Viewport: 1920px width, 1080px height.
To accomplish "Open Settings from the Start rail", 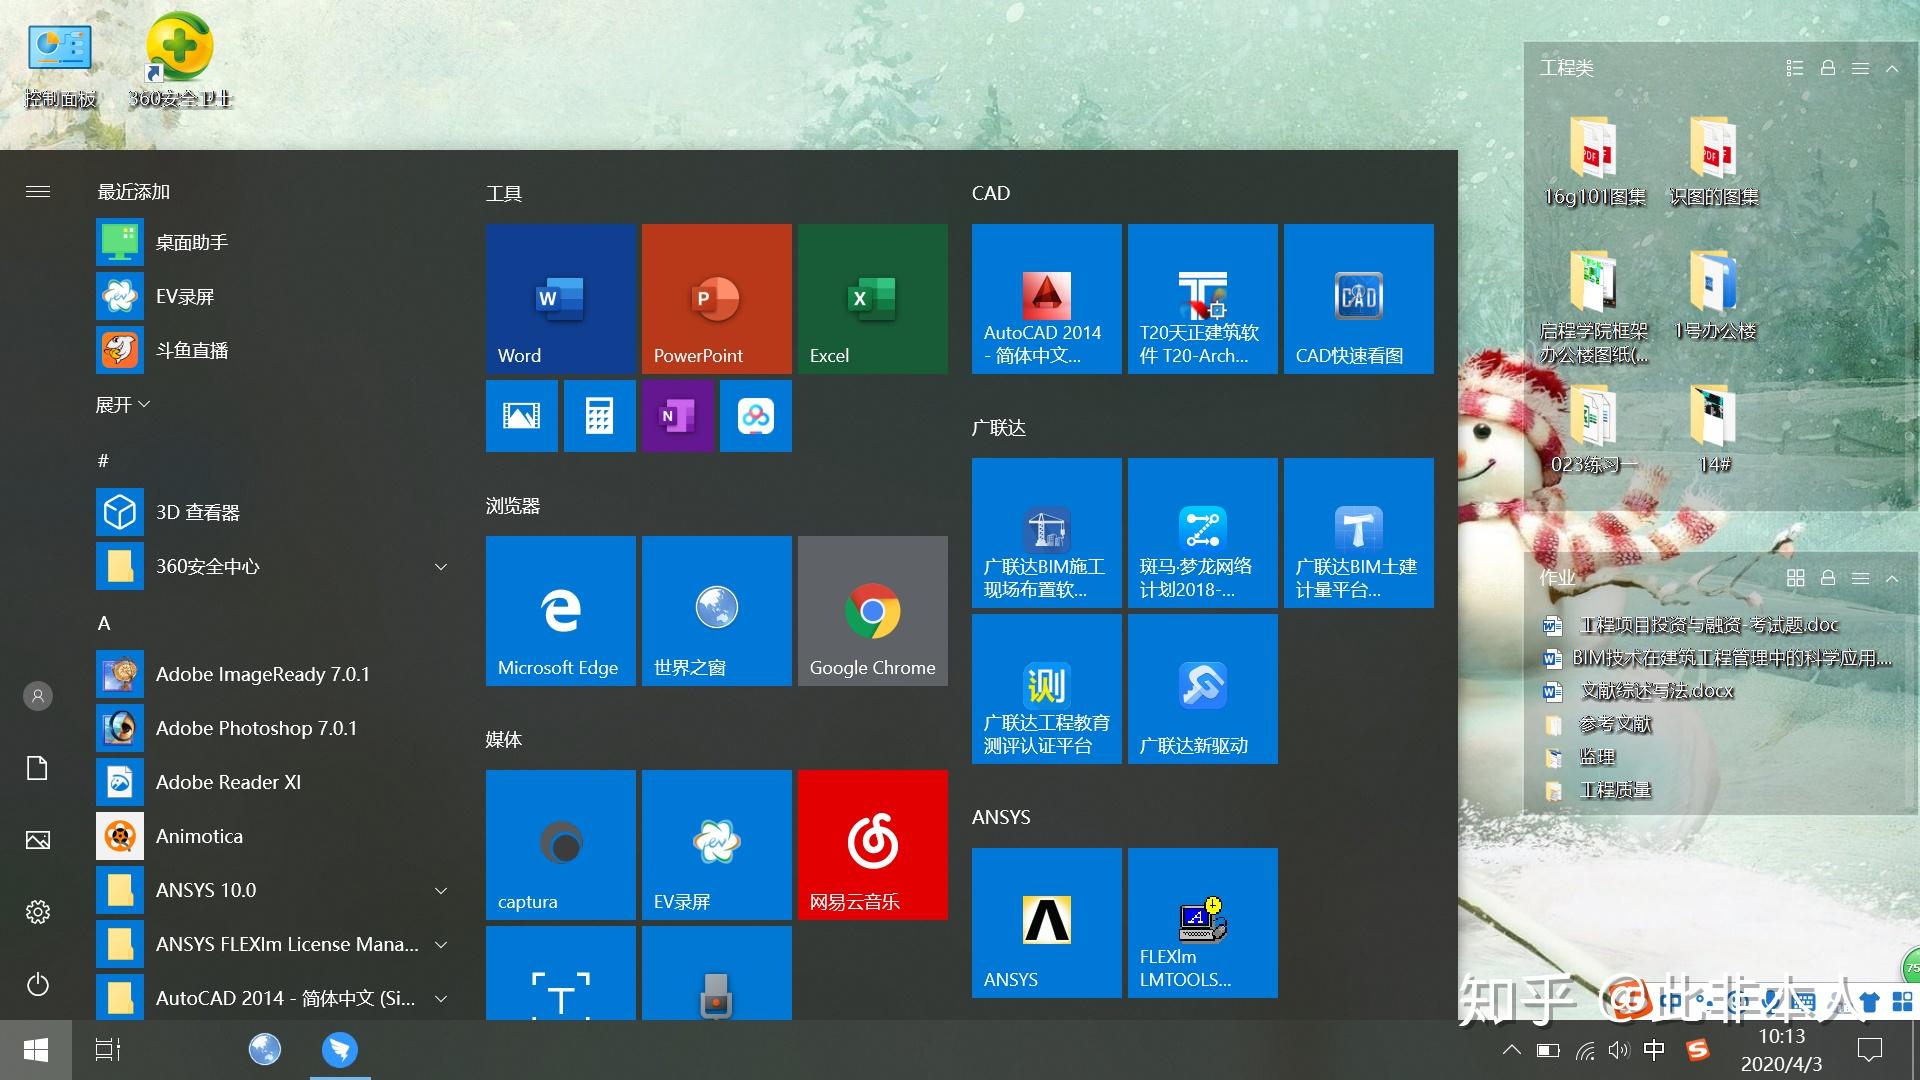I will [38, 912].
